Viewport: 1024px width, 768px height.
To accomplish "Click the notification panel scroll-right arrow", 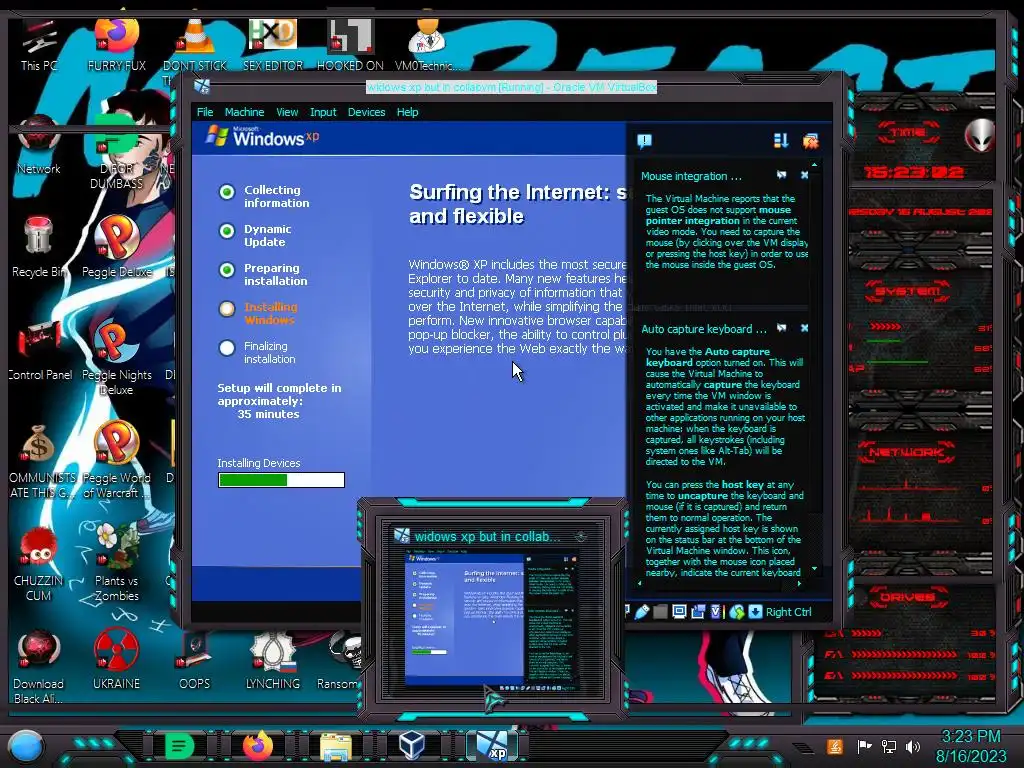I will point(799,583).
